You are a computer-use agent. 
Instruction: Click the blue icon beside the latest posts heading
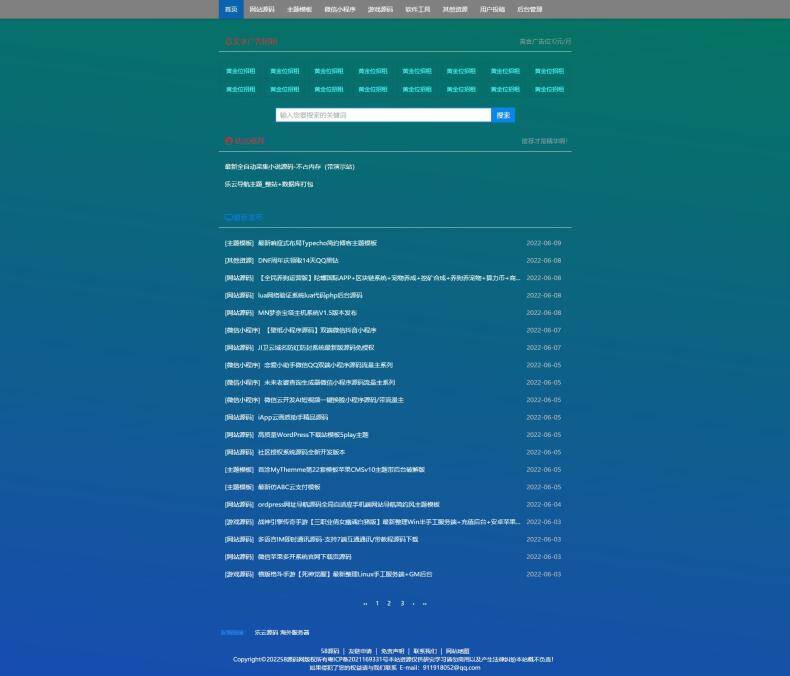click(x=229, y=217)
